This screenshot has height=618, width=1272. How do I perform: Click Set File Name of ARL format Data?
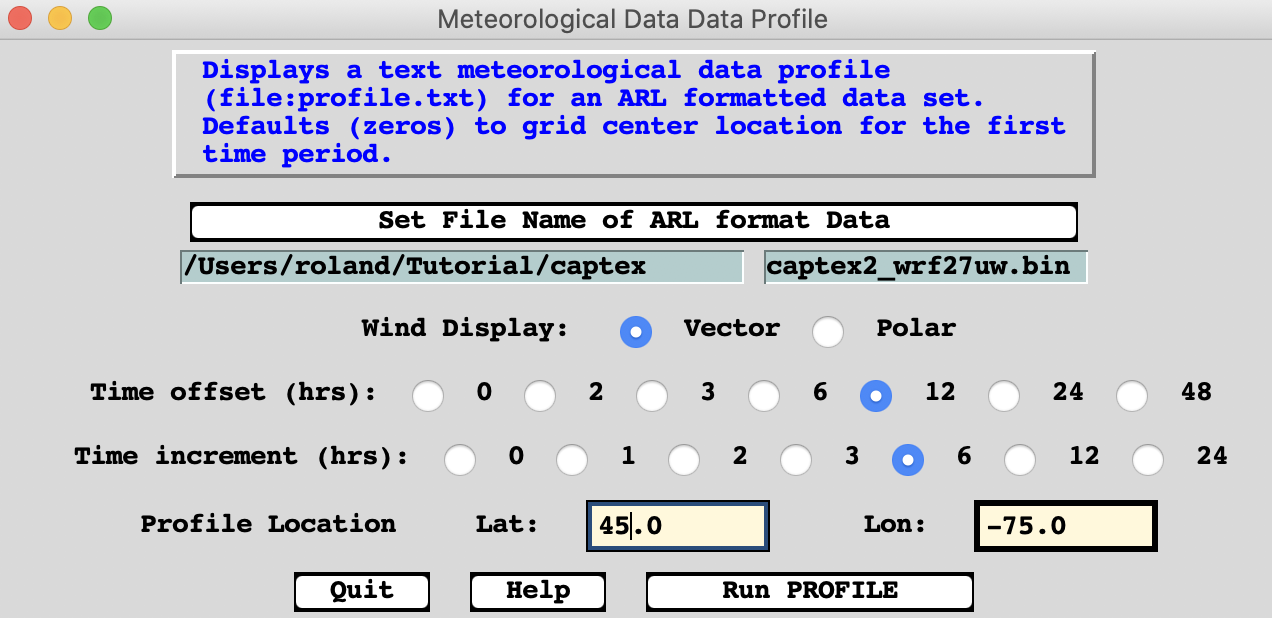click(x=633, y=221)
